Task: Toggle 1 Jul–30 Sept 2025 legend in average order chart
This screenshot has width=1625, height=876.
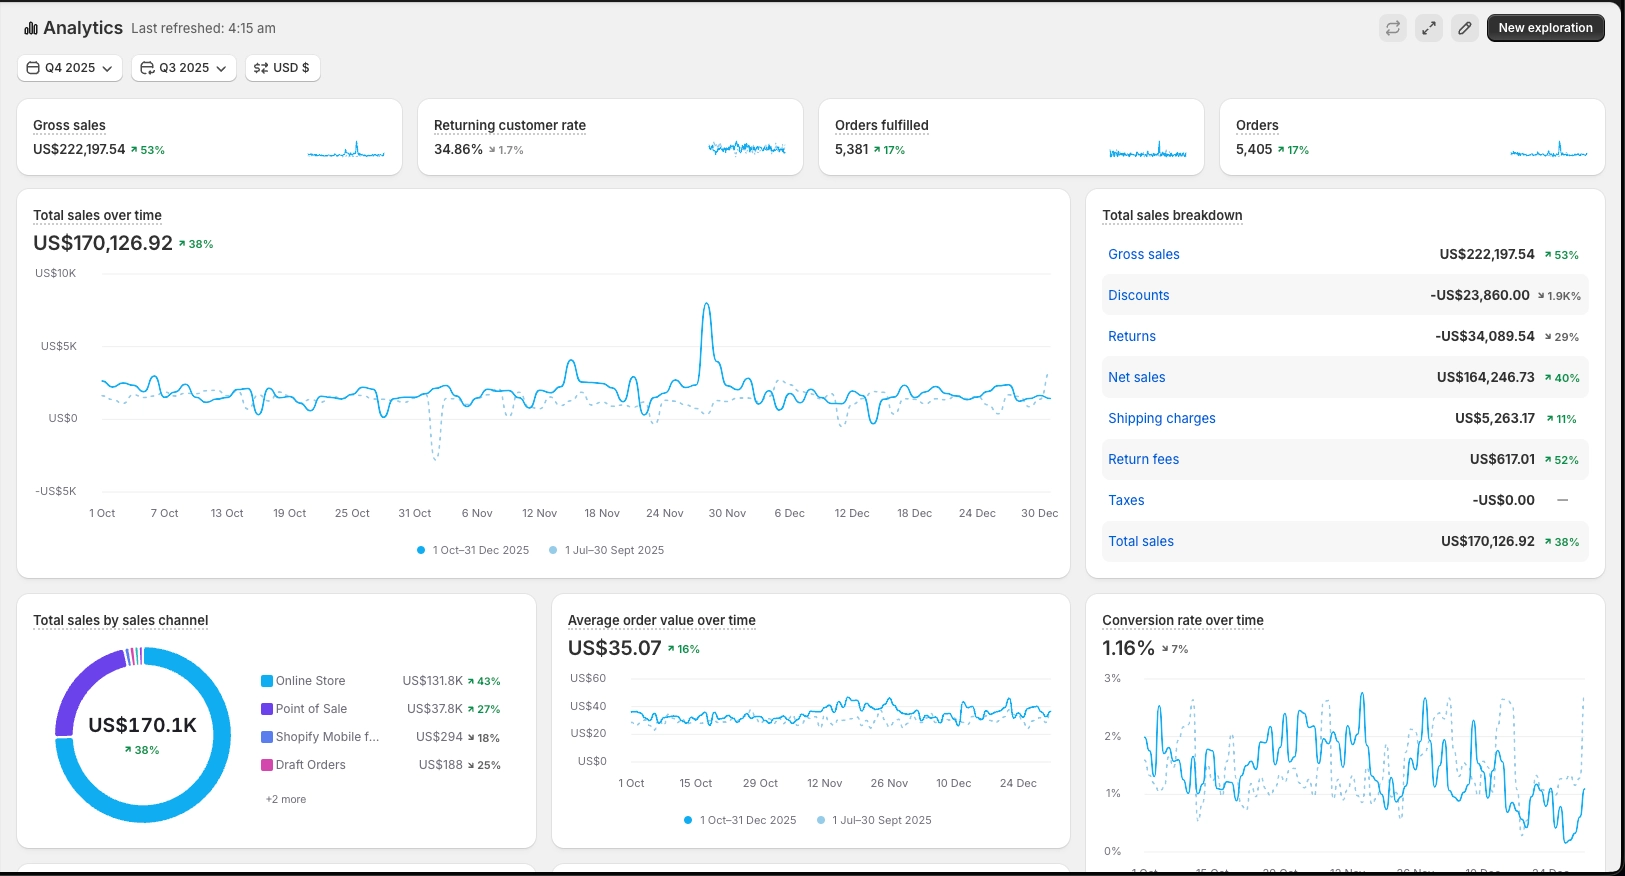Action: [x=874, y=820]
